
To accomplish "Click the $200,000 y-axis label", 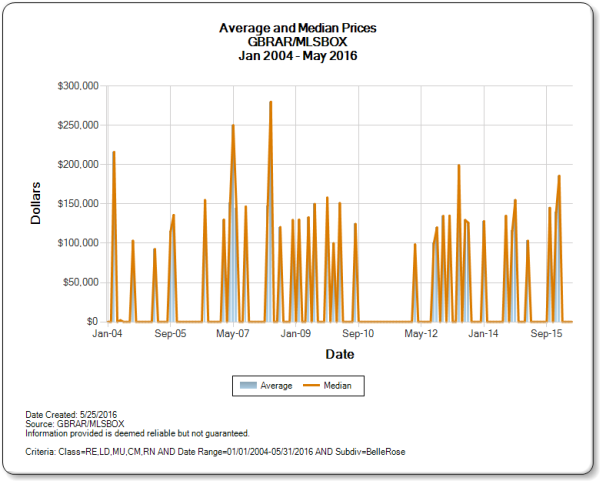I will [78, 165].
